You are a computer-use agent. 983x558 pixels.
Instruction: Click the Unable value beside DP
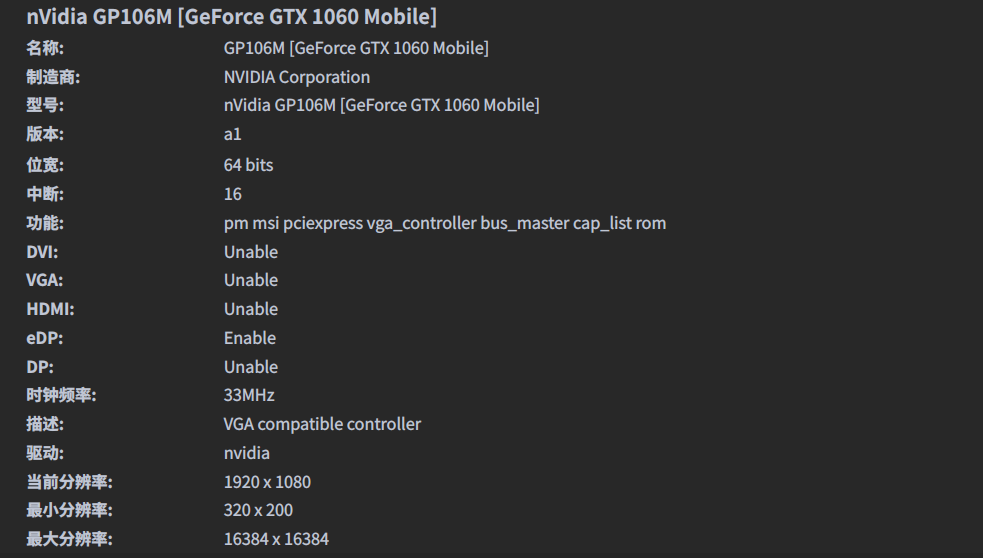click(250, 367)
